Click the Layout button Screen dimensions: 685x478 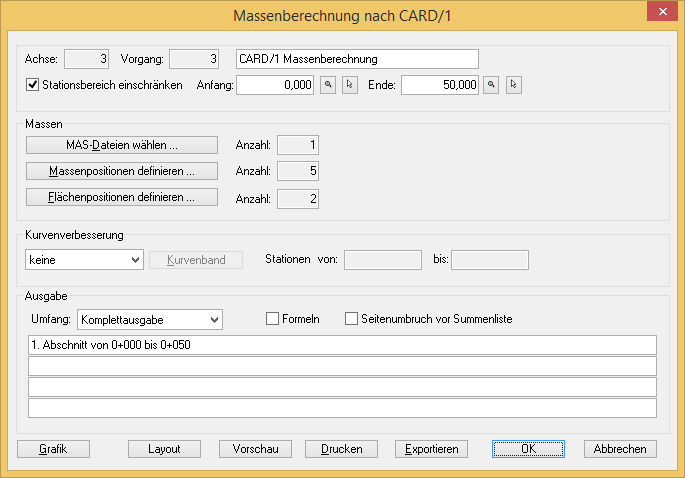[x=164, y=449]
